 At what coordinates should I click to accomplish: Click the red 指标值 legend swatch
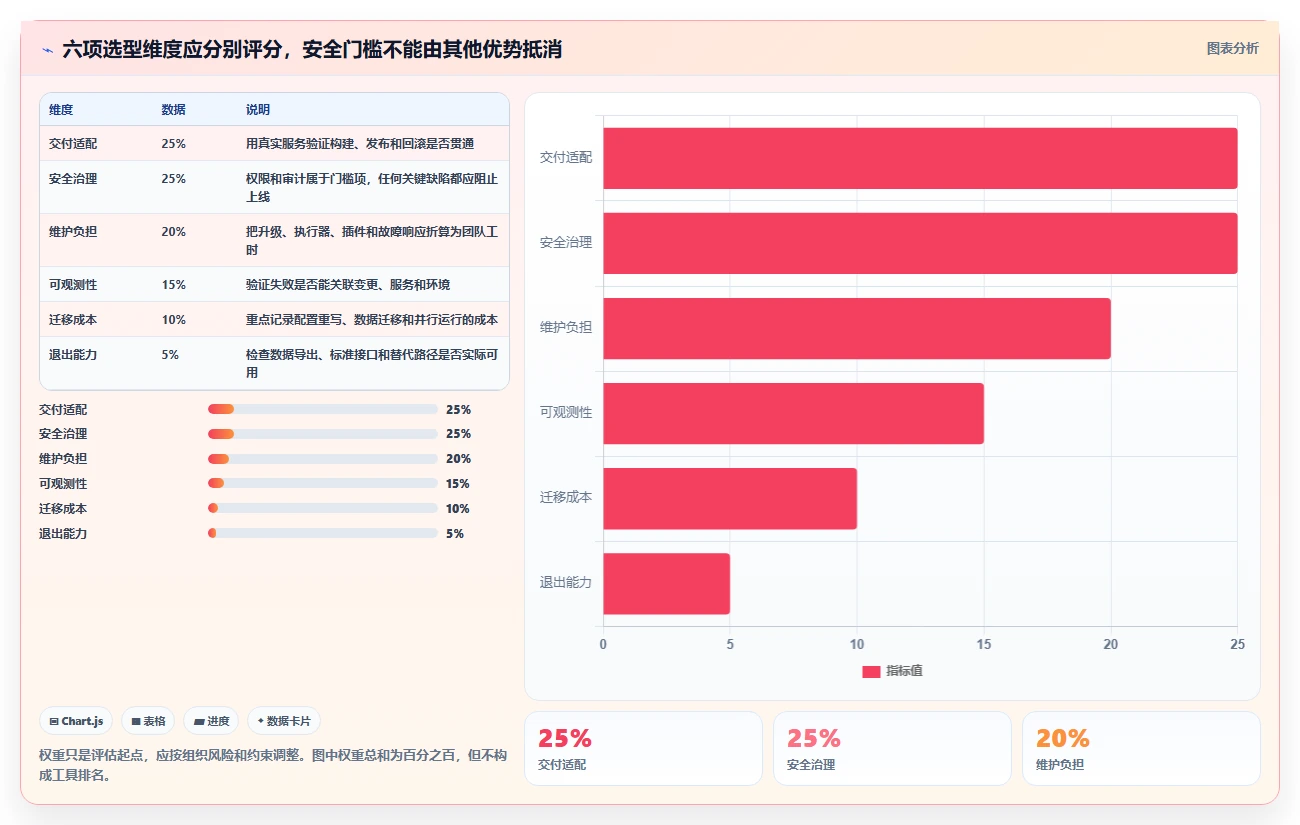tap(871, 672)
